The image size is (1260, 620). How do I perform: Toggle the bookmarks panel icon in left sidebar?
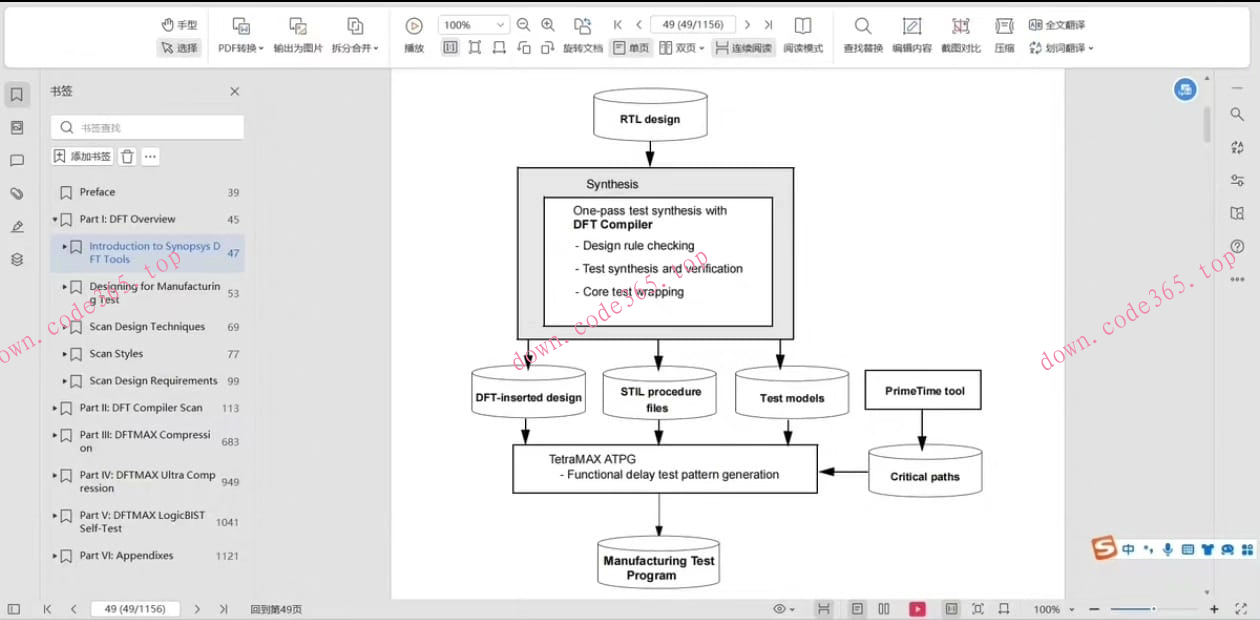[17, 95]
